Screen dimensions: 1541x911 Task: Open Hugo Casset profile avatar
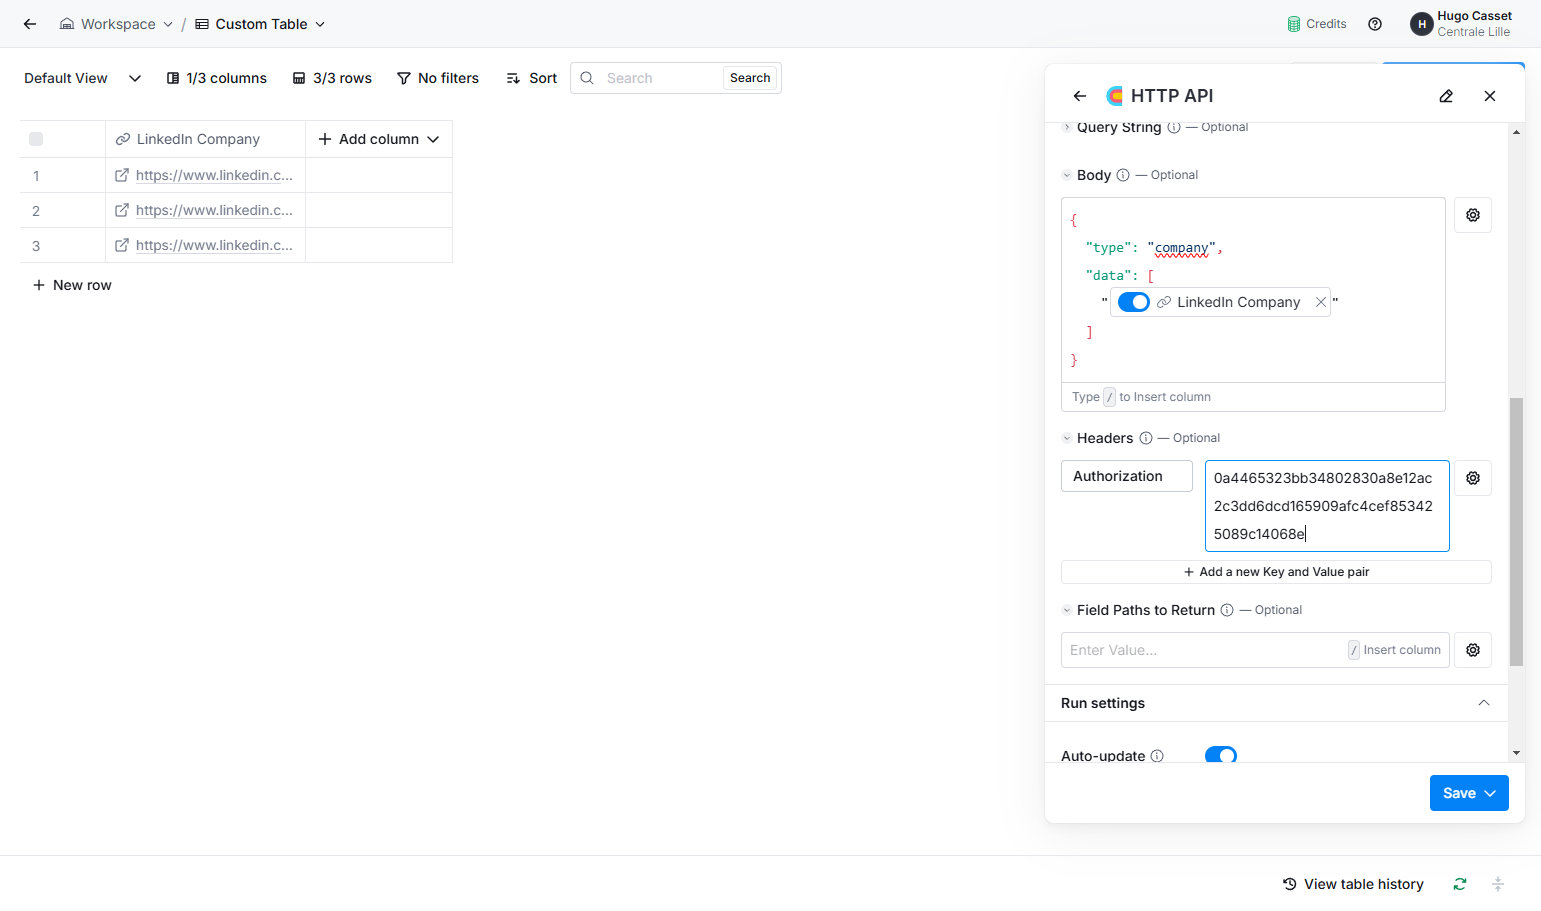click(x=1421, y=24)
